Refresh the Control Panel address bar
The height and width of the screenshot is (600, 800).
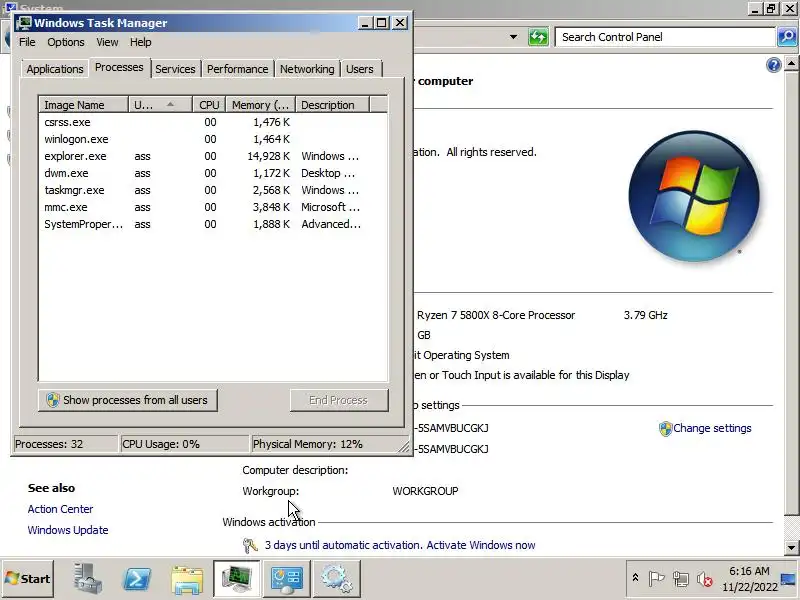(x=538, y=37)
